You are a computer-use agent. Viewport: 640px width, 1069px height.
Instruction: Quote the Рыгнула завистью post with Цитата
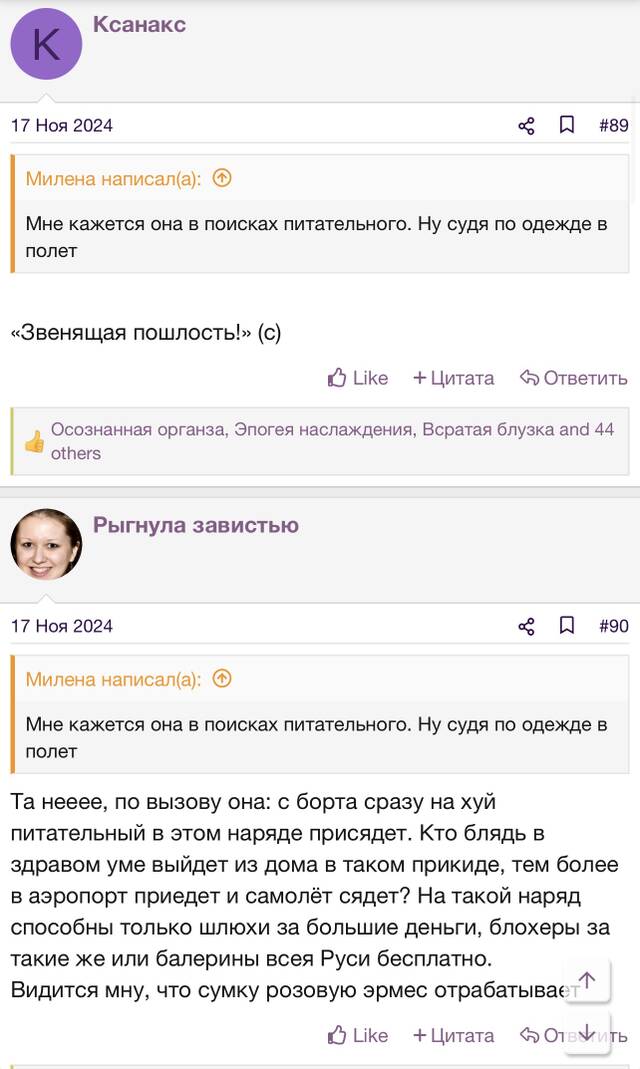(x=454, y=1035)
